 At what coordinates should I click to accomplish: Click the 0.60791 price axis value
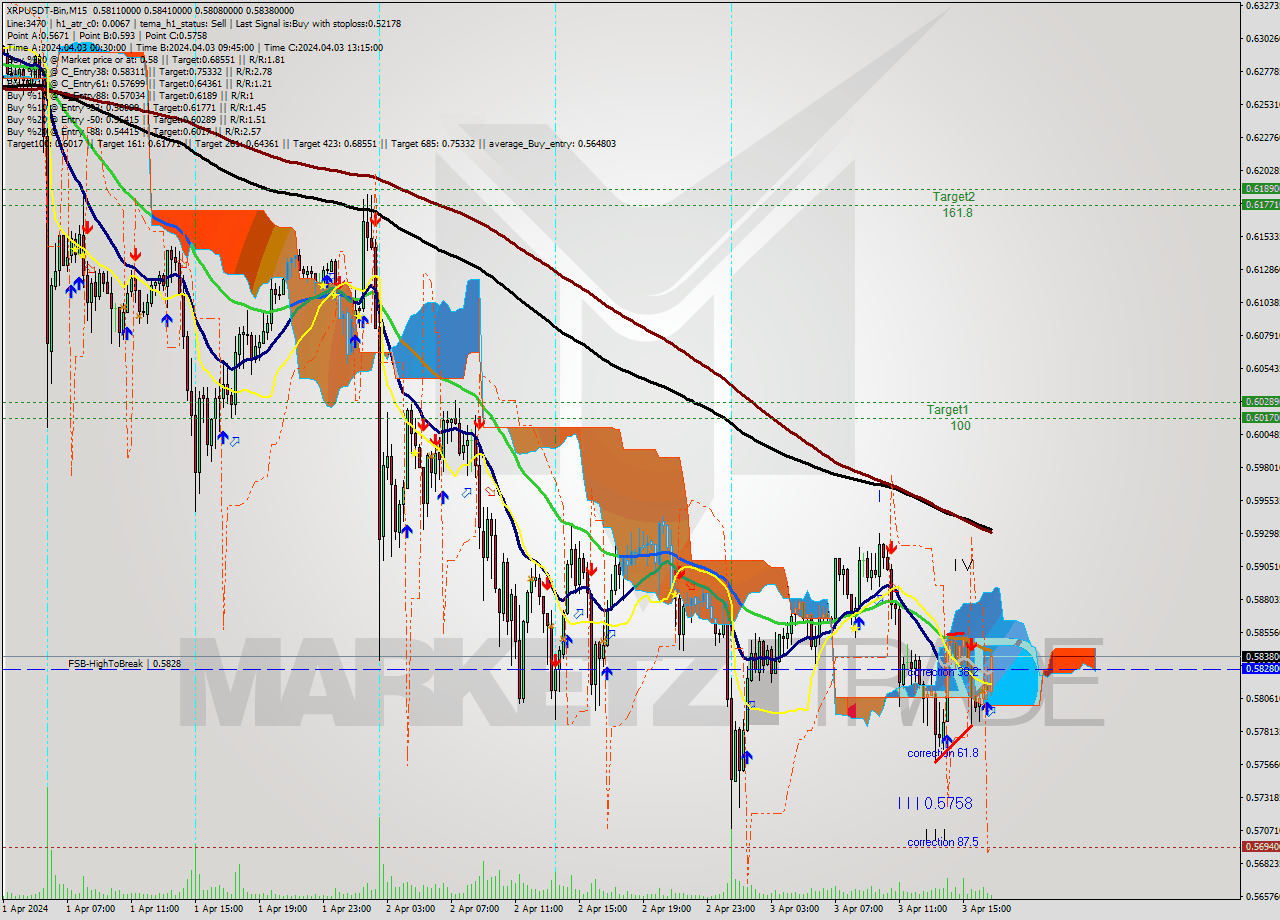pyautogui.click(x=1261, y=335)
